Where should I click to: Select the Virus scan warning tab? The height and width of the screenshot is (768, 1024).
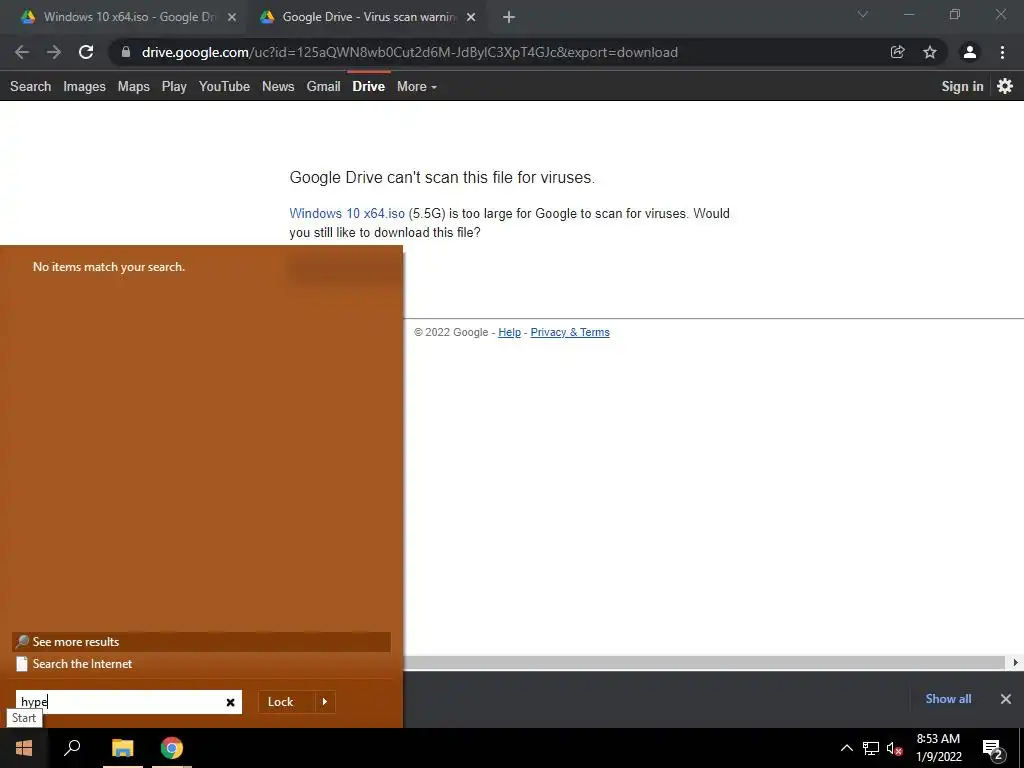(369, 17)
